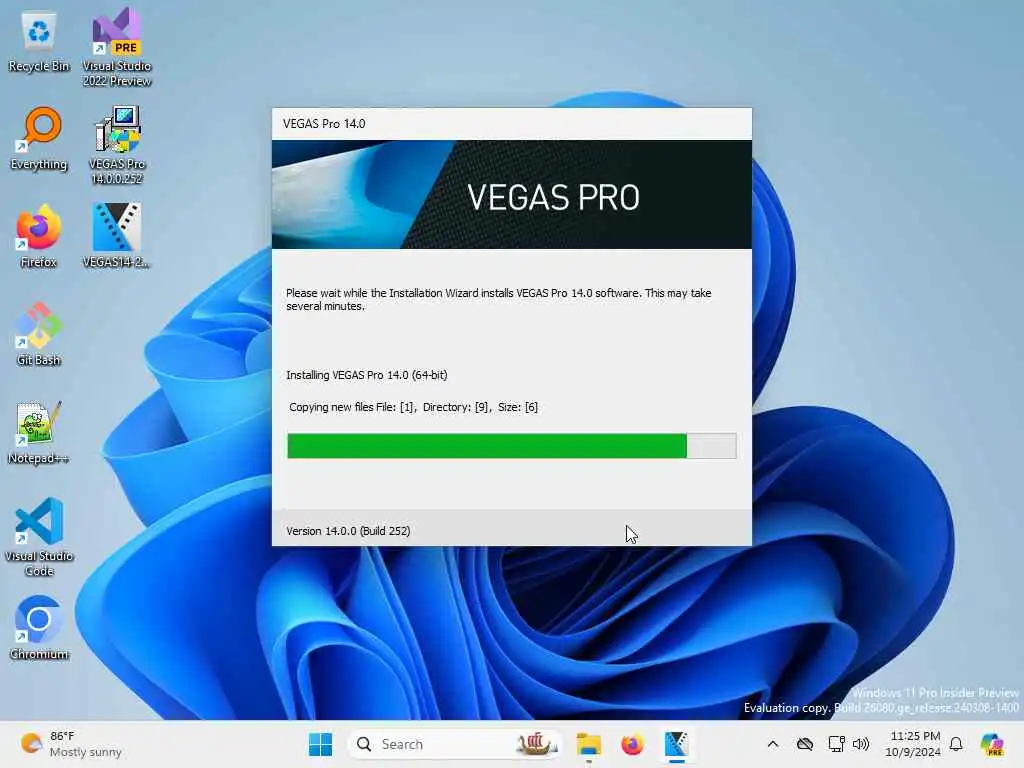Image resolution: width=1024 pixels, height=768 pixels.
Task: Click the taskbar Search box
Action: [455, 744]
